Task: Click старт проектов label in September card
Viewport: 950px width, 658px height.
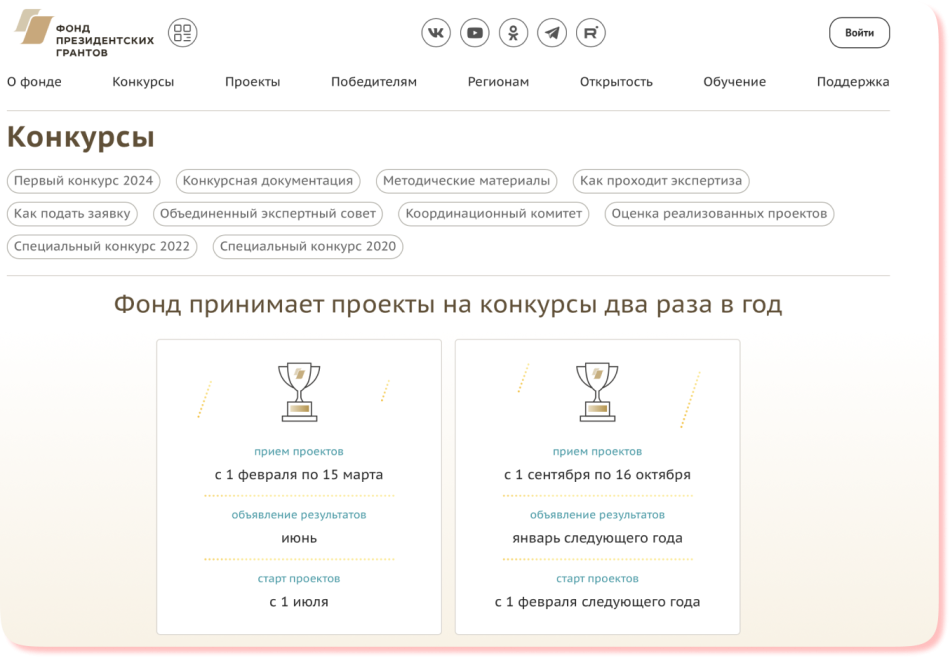Action: tap(597, 579)
